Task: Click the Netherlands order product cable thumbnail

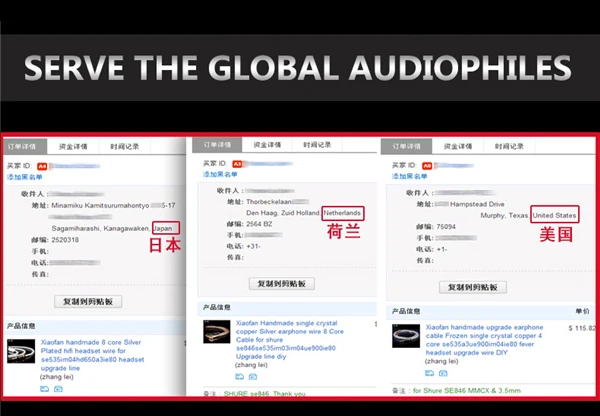Action: tap(217, 332)
